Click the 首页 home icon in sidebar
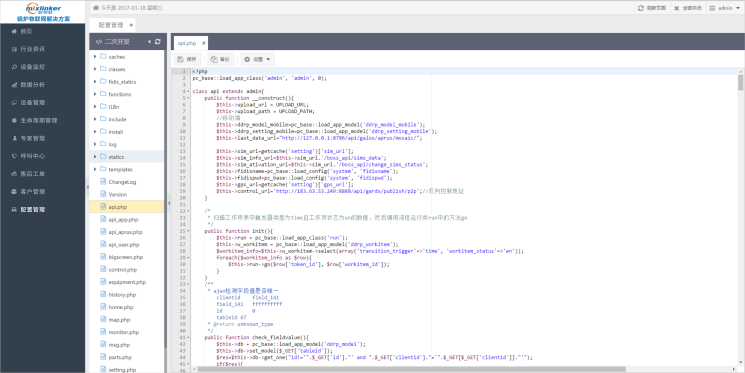 (14, 31)
